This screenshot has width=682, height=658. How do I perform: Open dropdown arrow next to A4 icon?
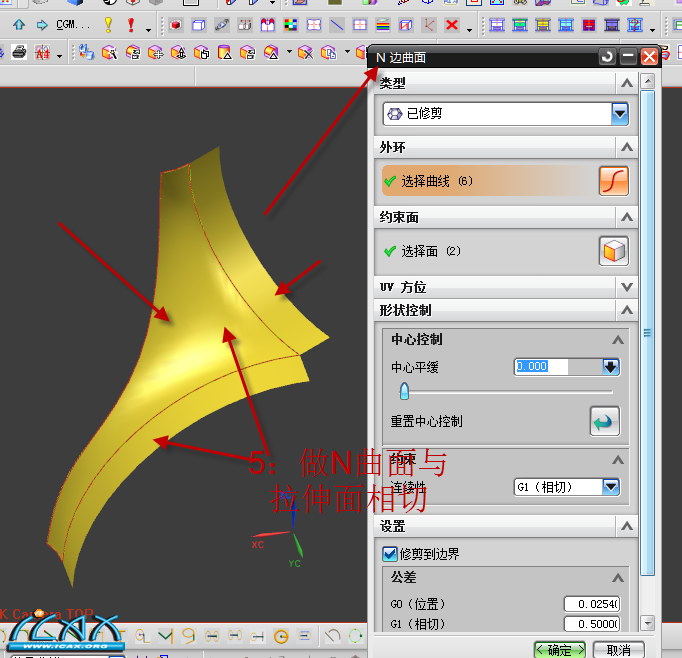(59, 56)
